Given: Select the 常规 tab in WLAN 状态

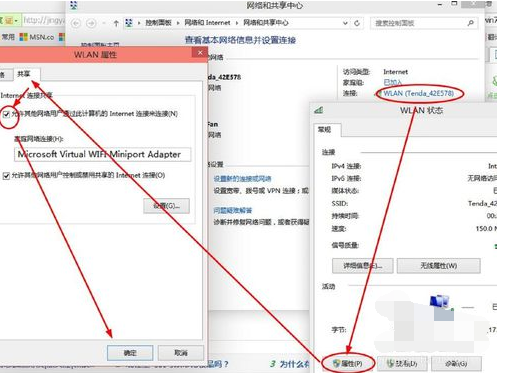Looking at the screenshot, I should click(325, 129).
